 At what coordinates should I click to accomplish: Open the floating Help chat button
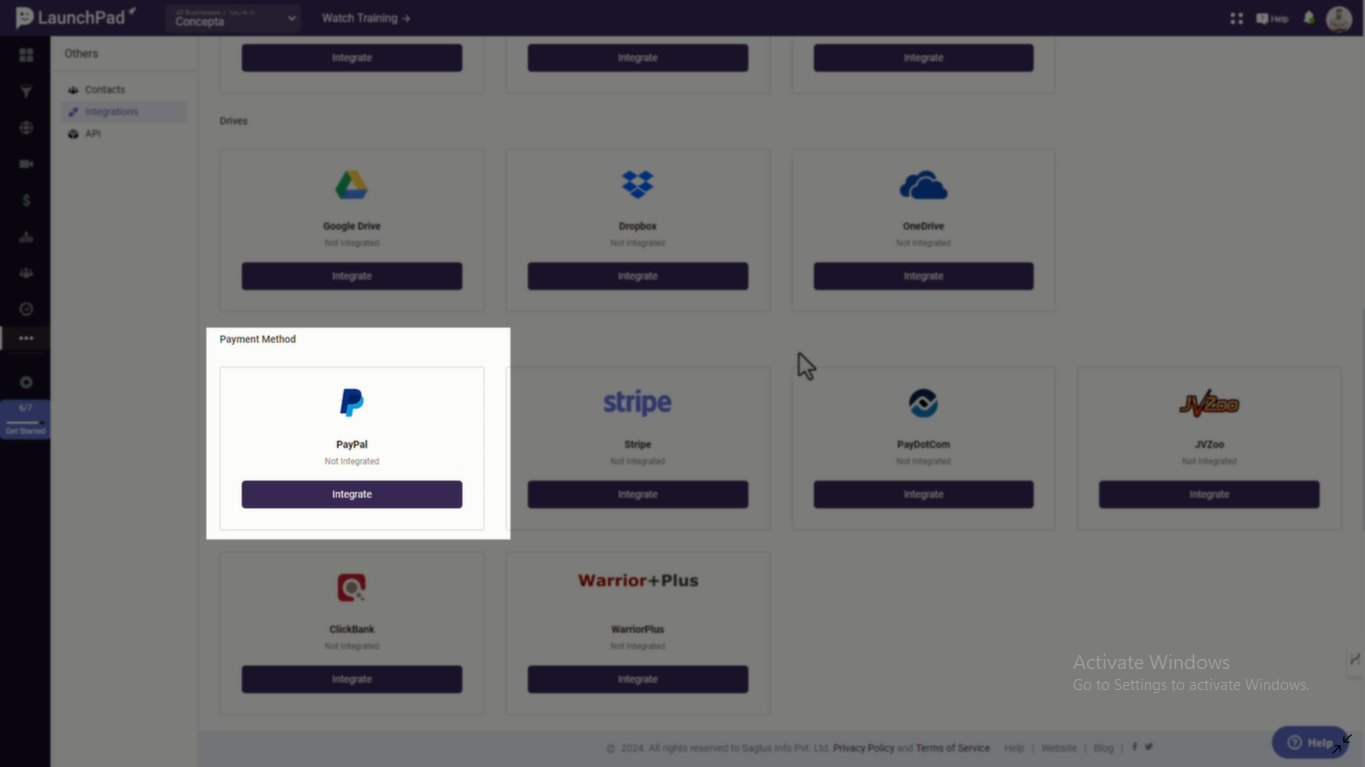coord(1310,742)
